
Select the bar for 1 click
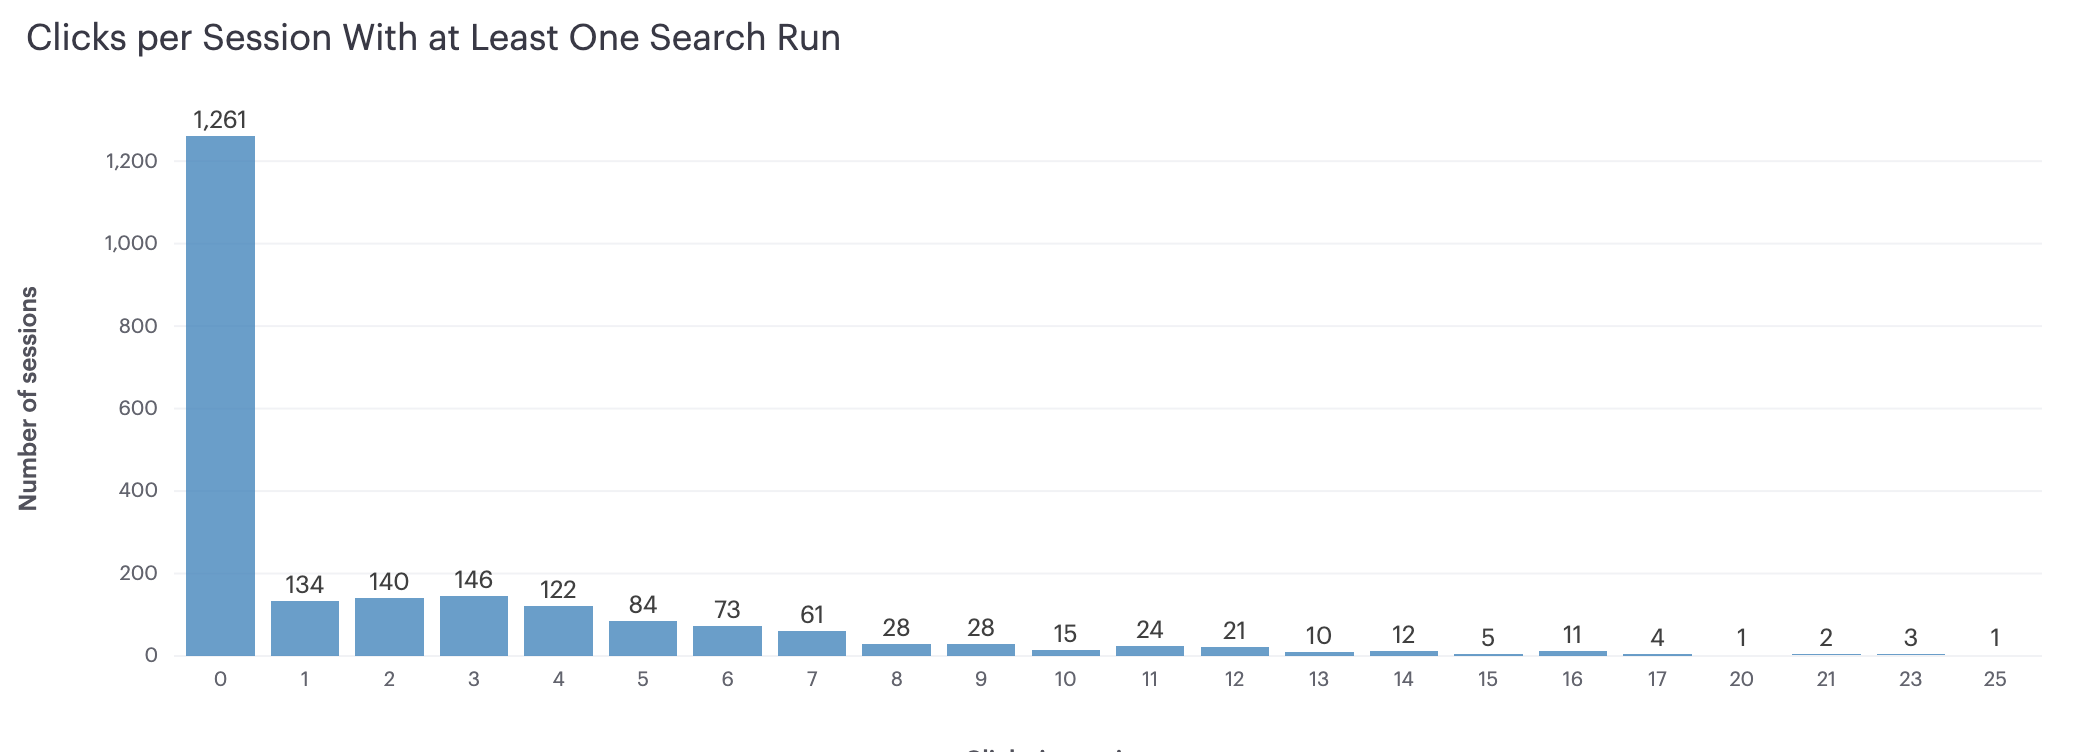[305, 628]
